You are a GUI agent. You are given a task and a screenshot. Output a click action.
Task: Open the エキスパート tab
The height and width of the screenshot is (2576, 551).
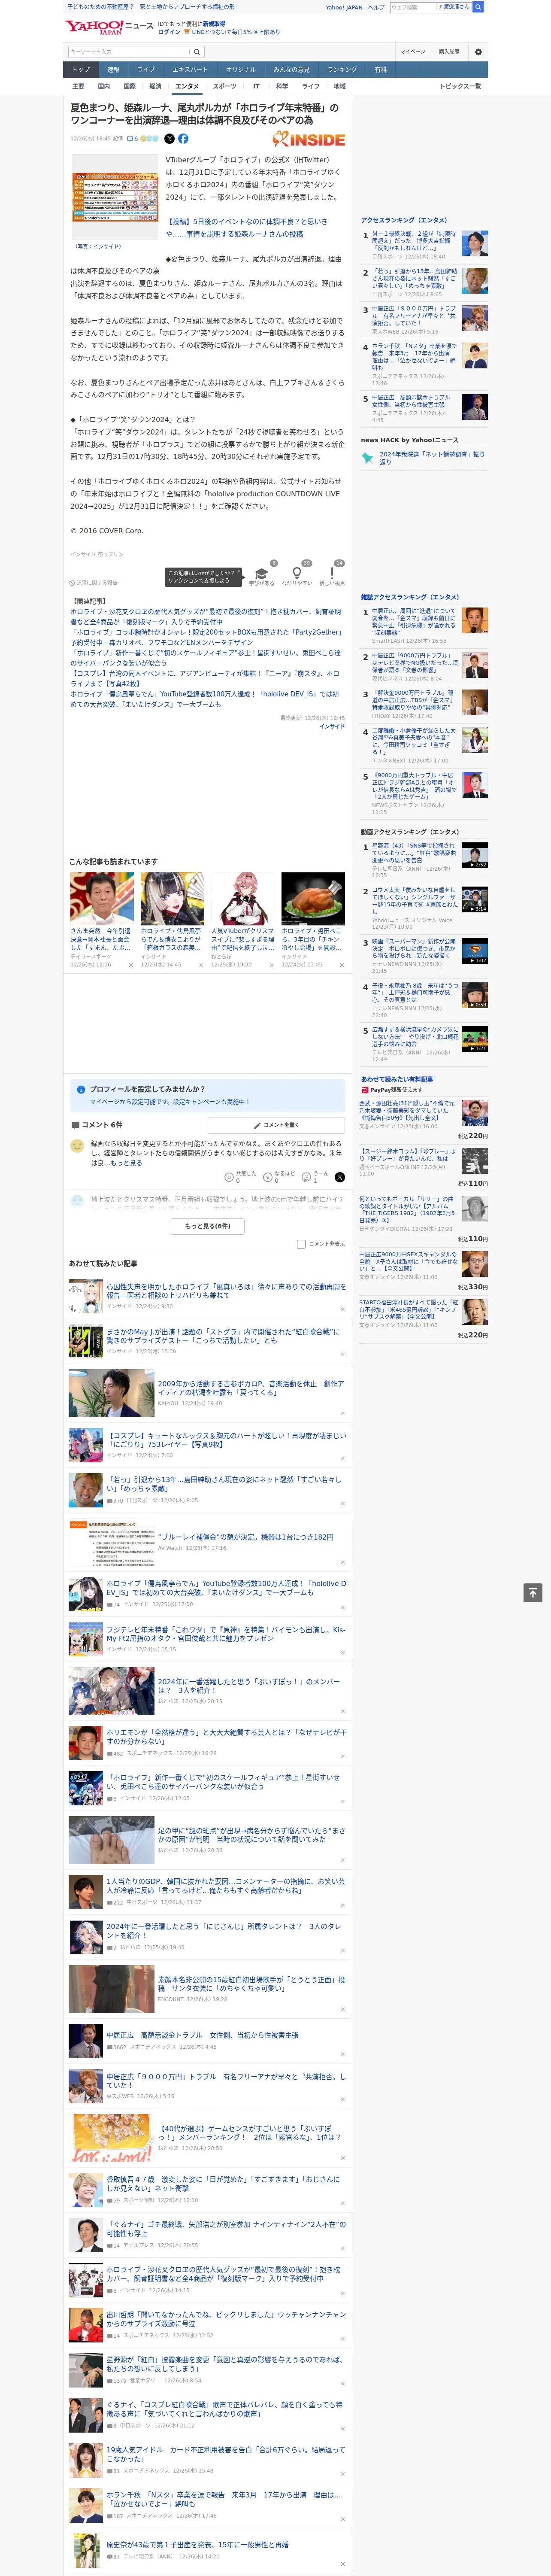[190, 70]
